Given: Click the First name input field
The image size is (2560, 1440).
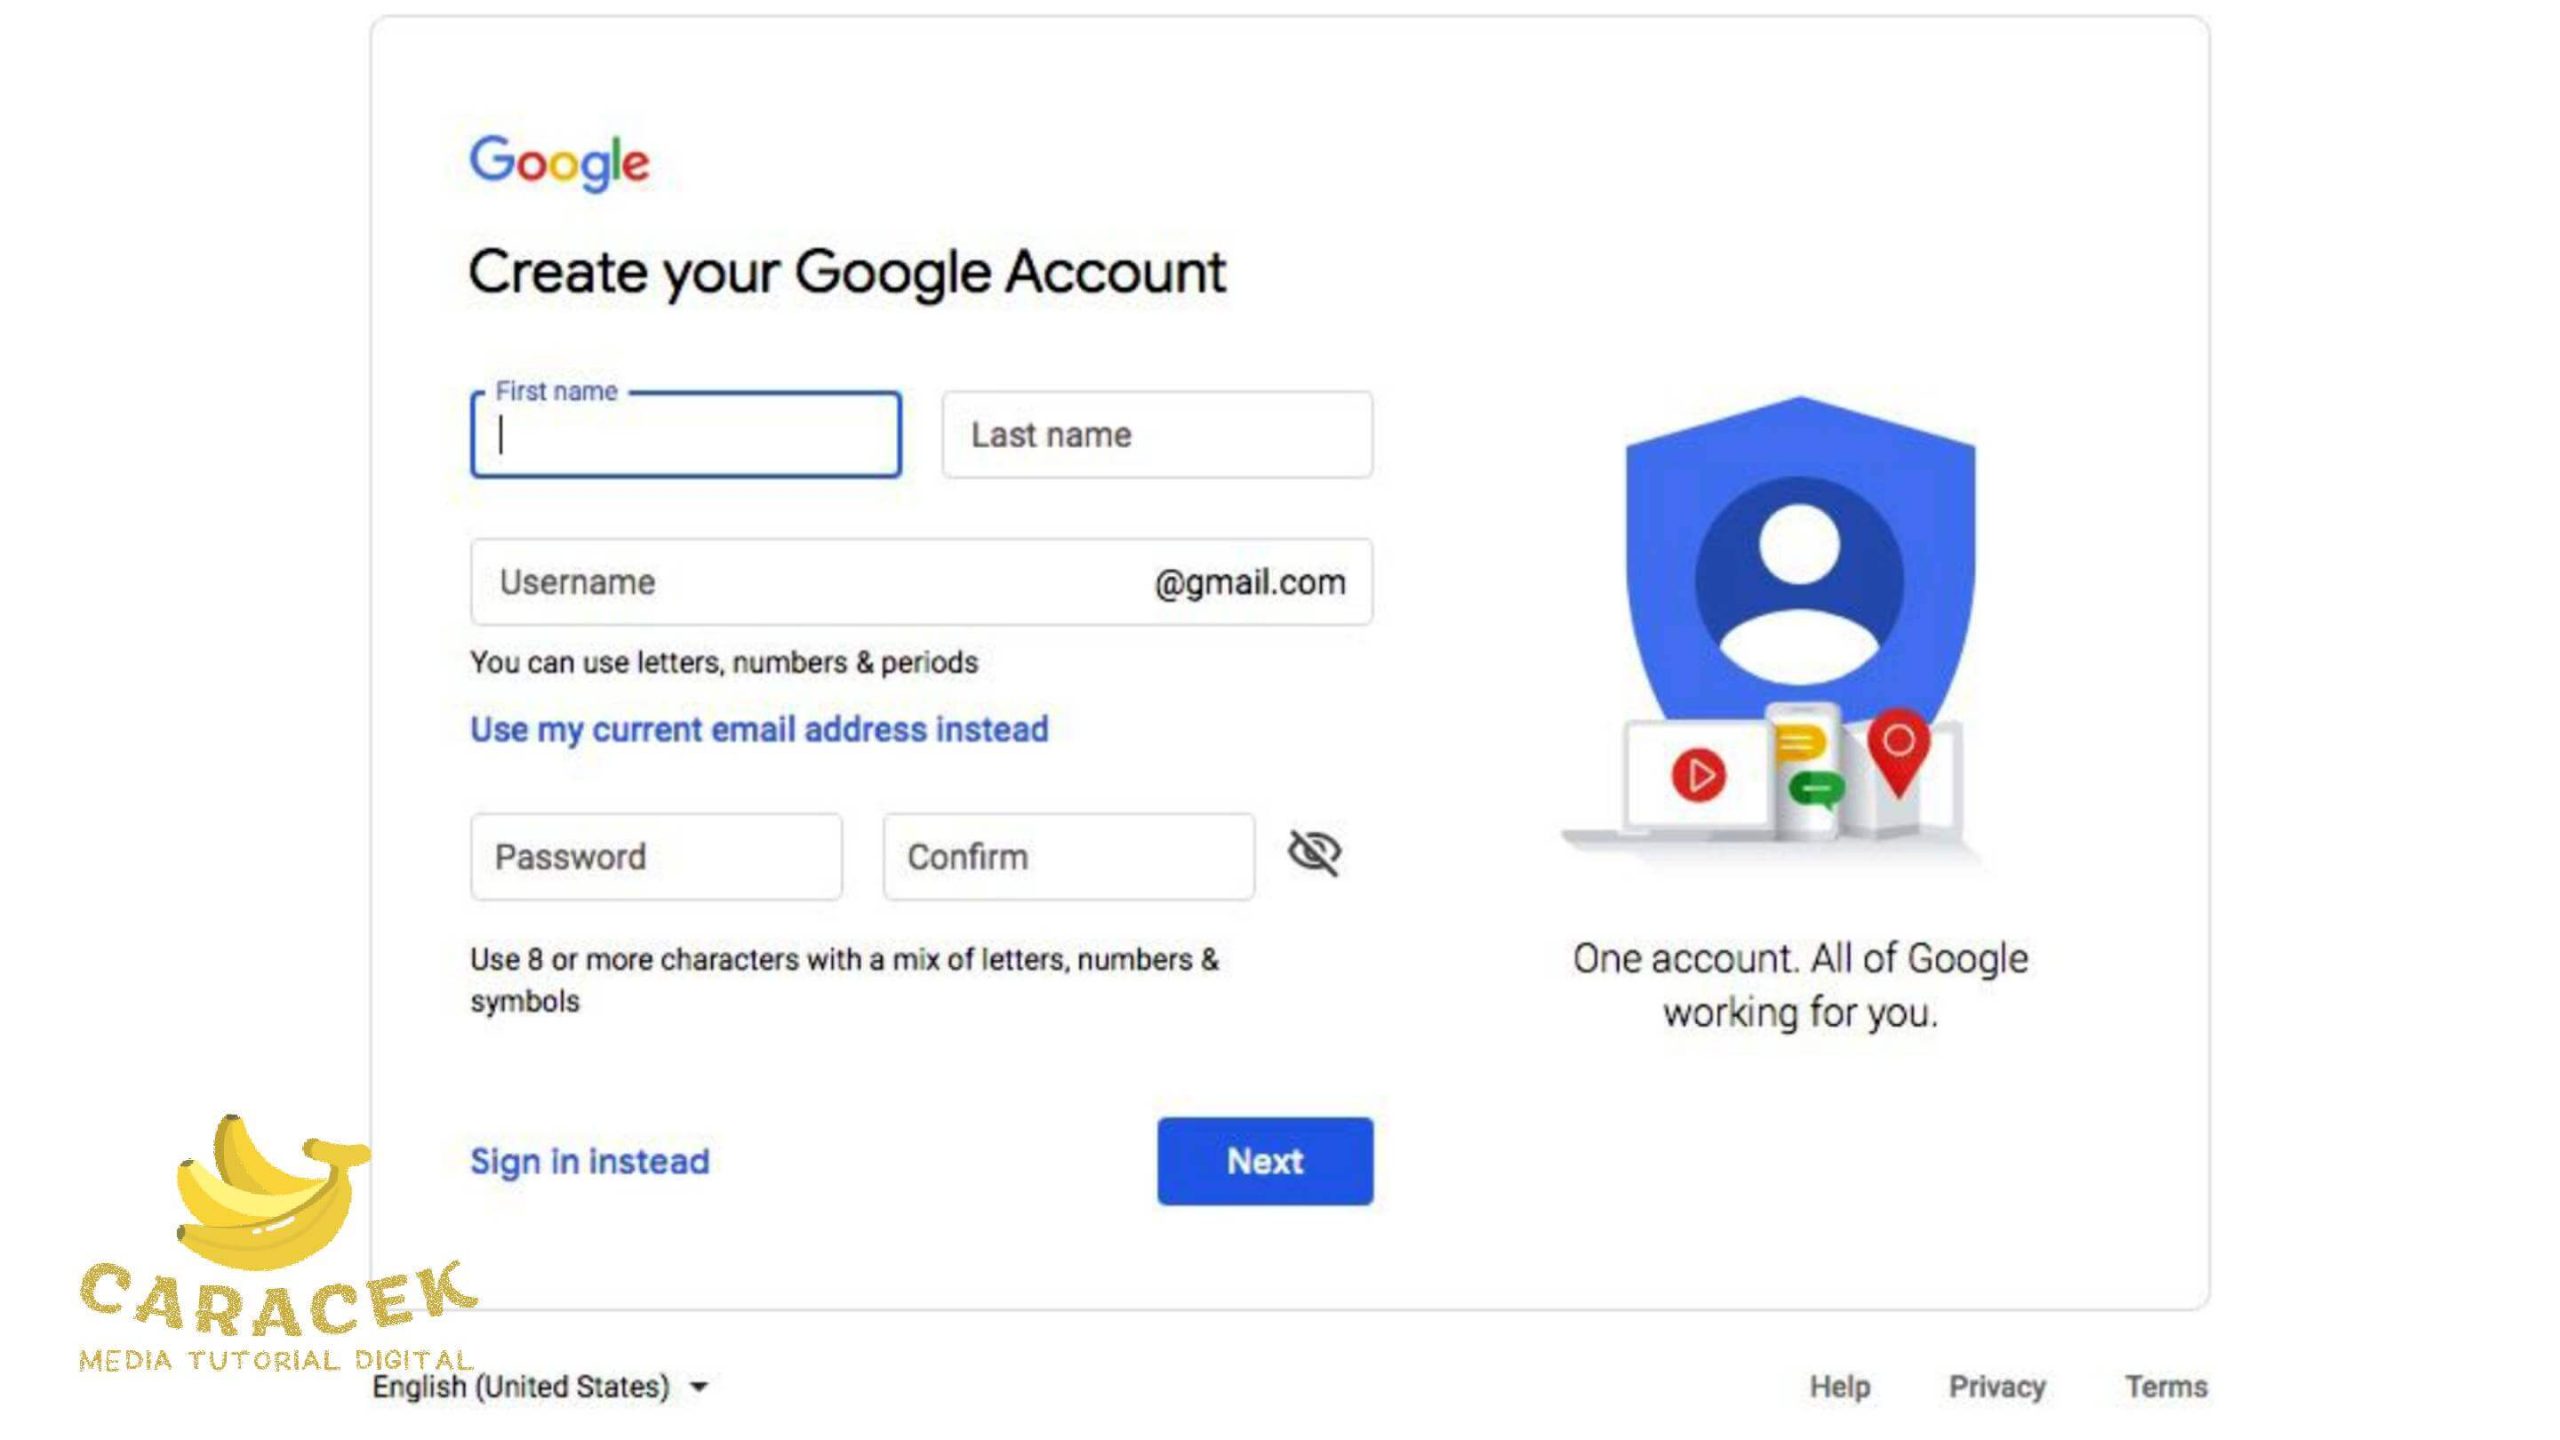Looking at the screenshot, I should coord(684,434).
